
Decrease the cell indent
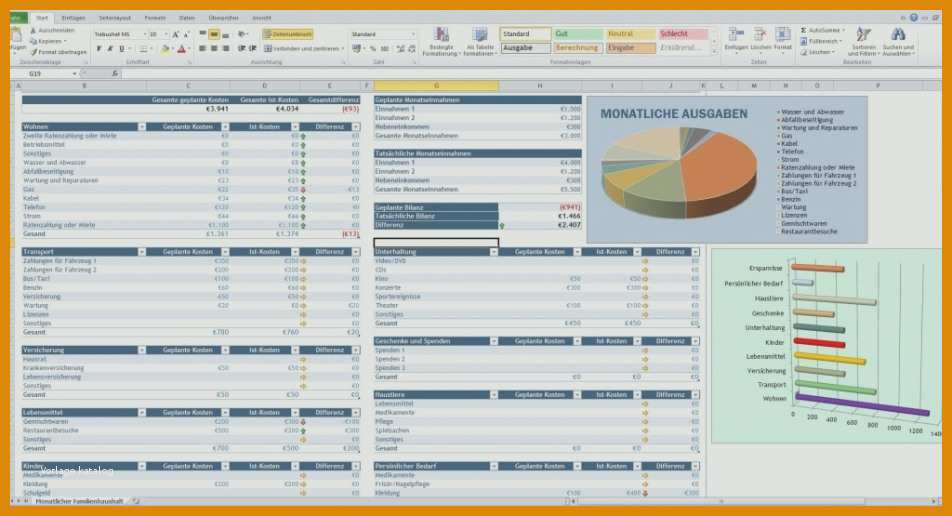pos(242,49)
